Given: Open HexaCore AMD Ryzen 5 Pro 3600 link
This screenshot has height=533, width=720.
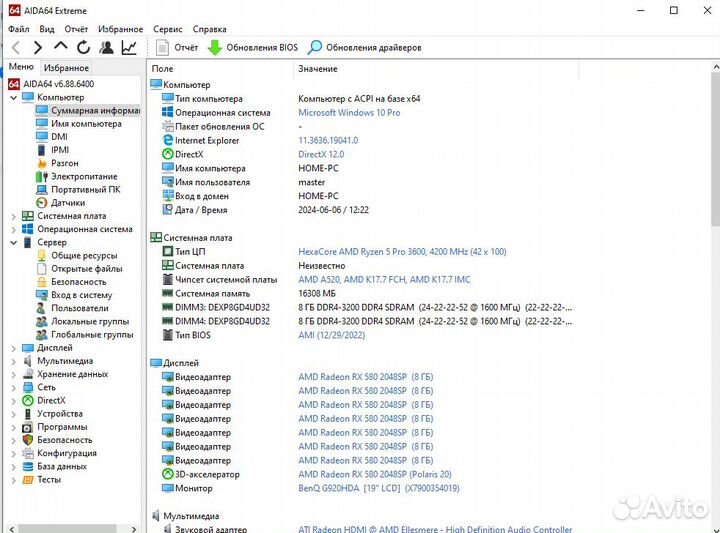Looking at the screenshot, I should click(x=402, y=252).
